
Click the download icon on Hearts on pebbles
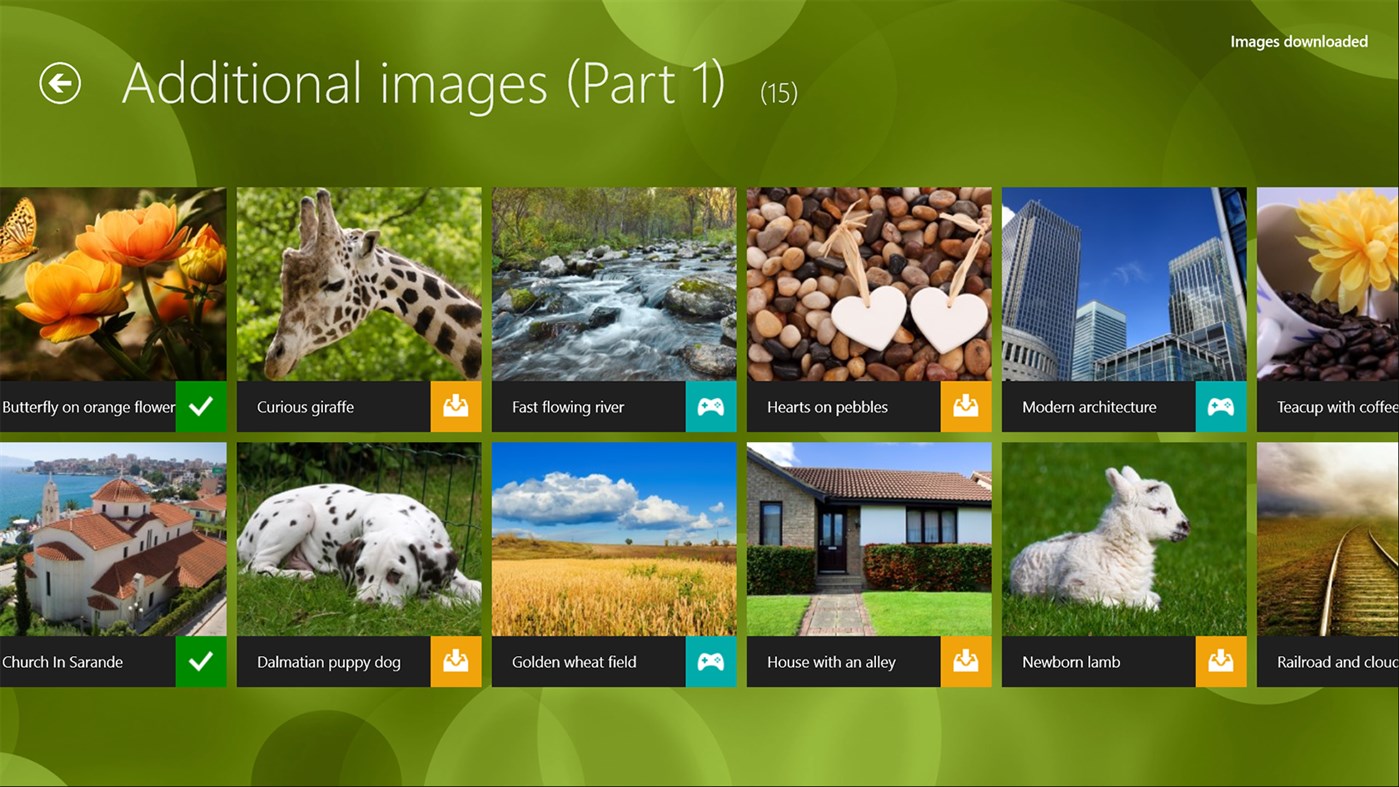click(966, 406)
